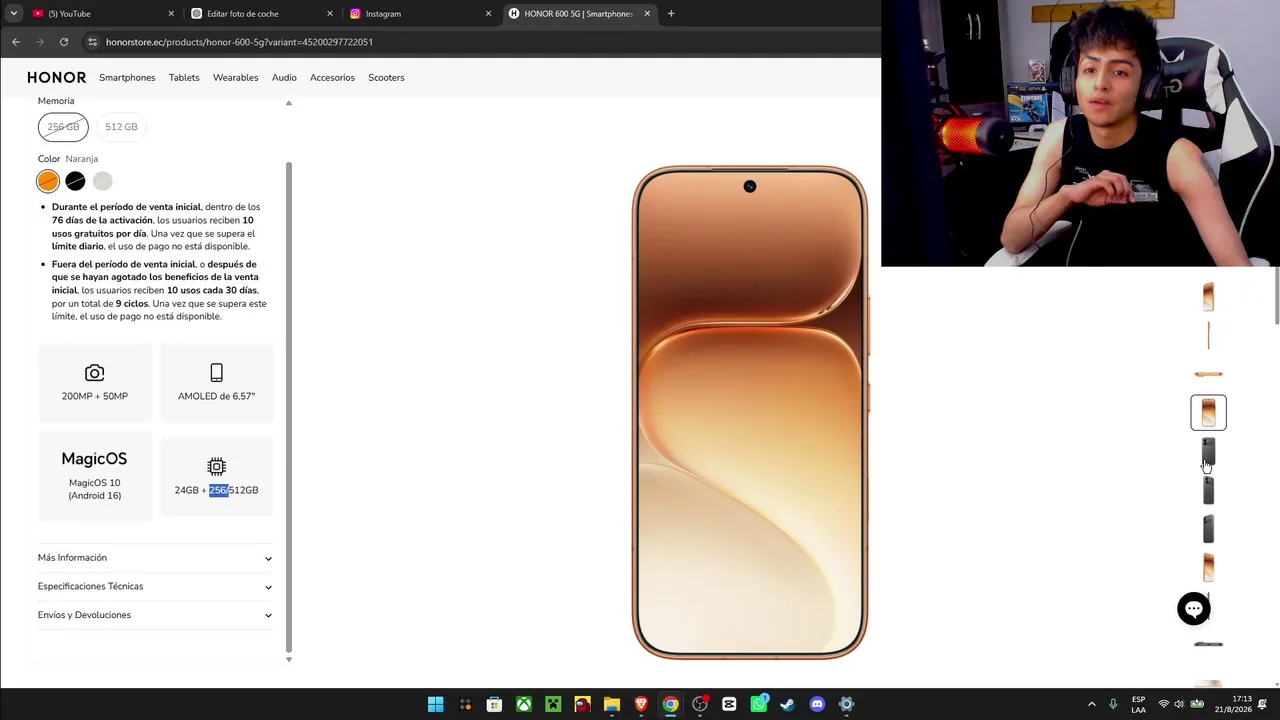Open a new browser tab with the plus icon

click(x=671, y=14)
